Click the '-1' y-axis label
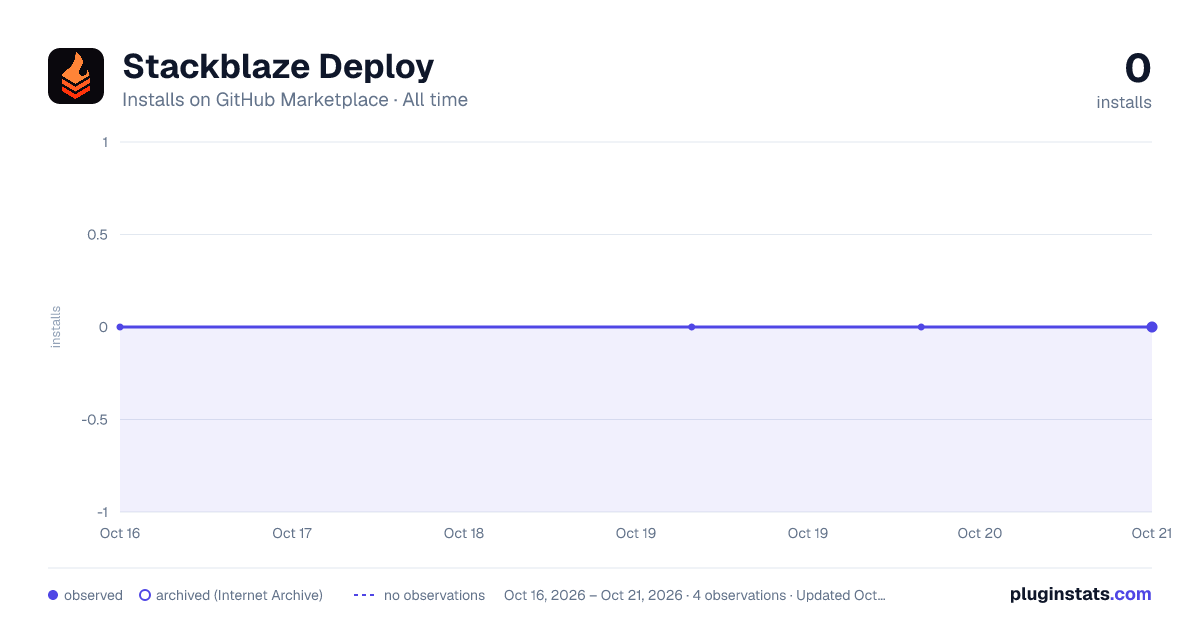 pos(102,512)
